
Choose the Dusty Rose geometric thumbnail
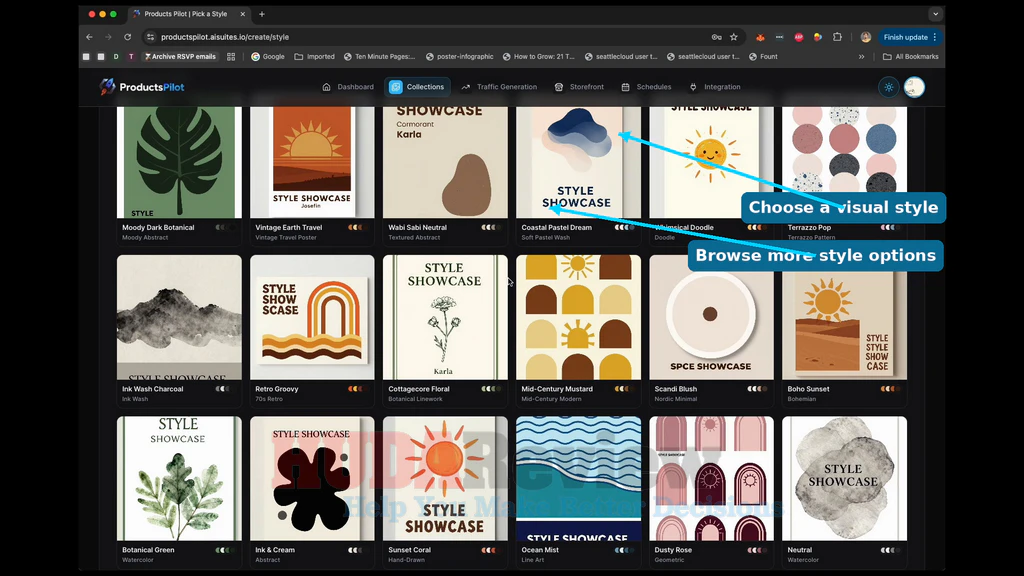(711, 479)
